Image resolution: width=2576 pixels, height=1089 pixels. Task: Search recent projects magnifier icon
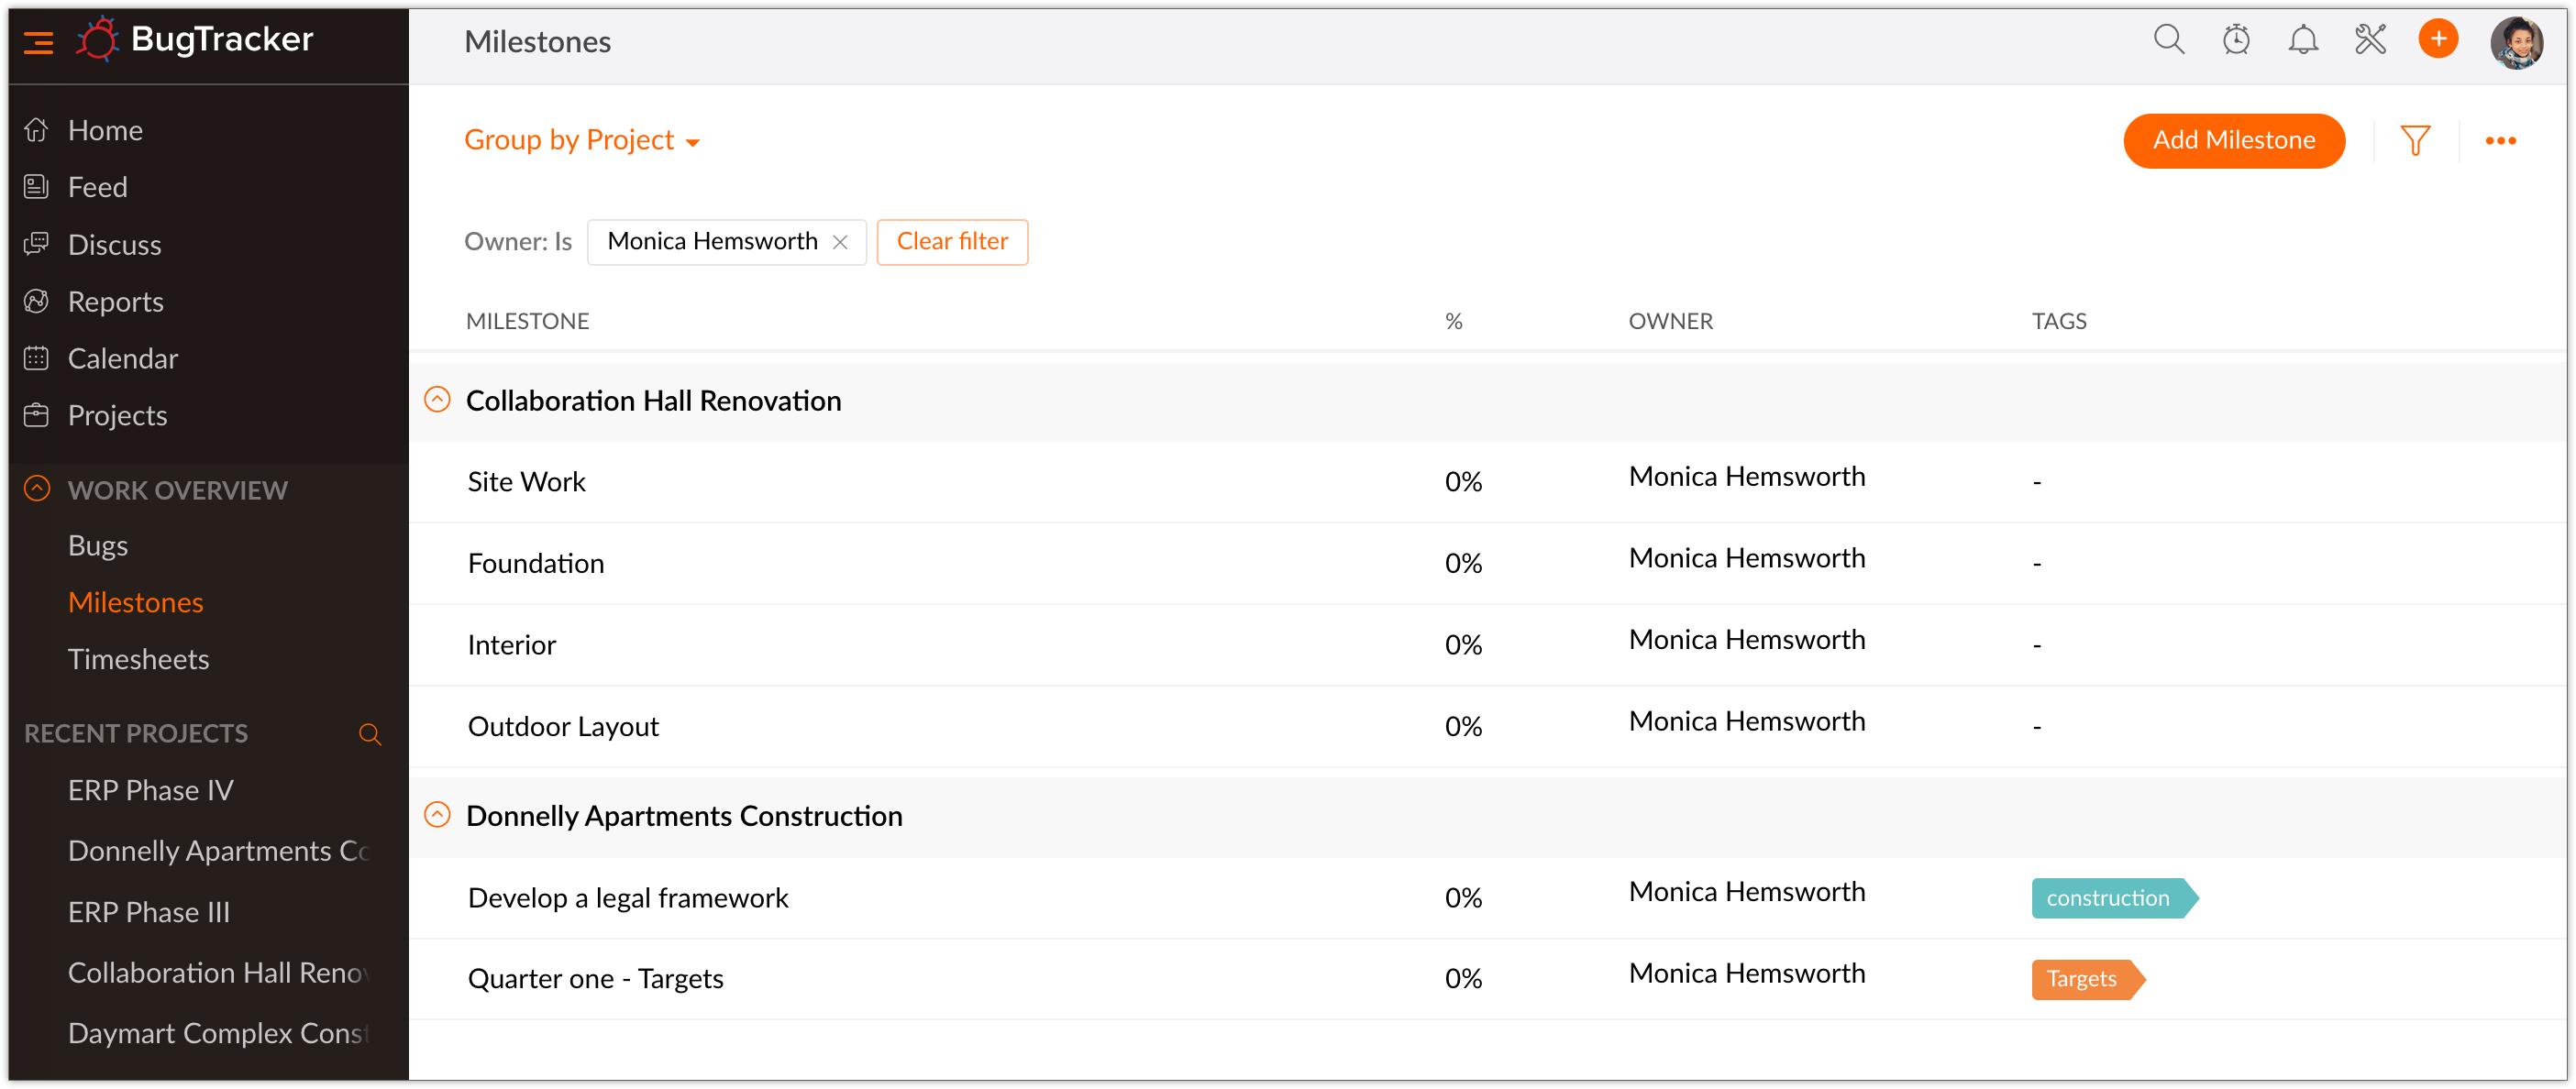[x=370, y=734]
